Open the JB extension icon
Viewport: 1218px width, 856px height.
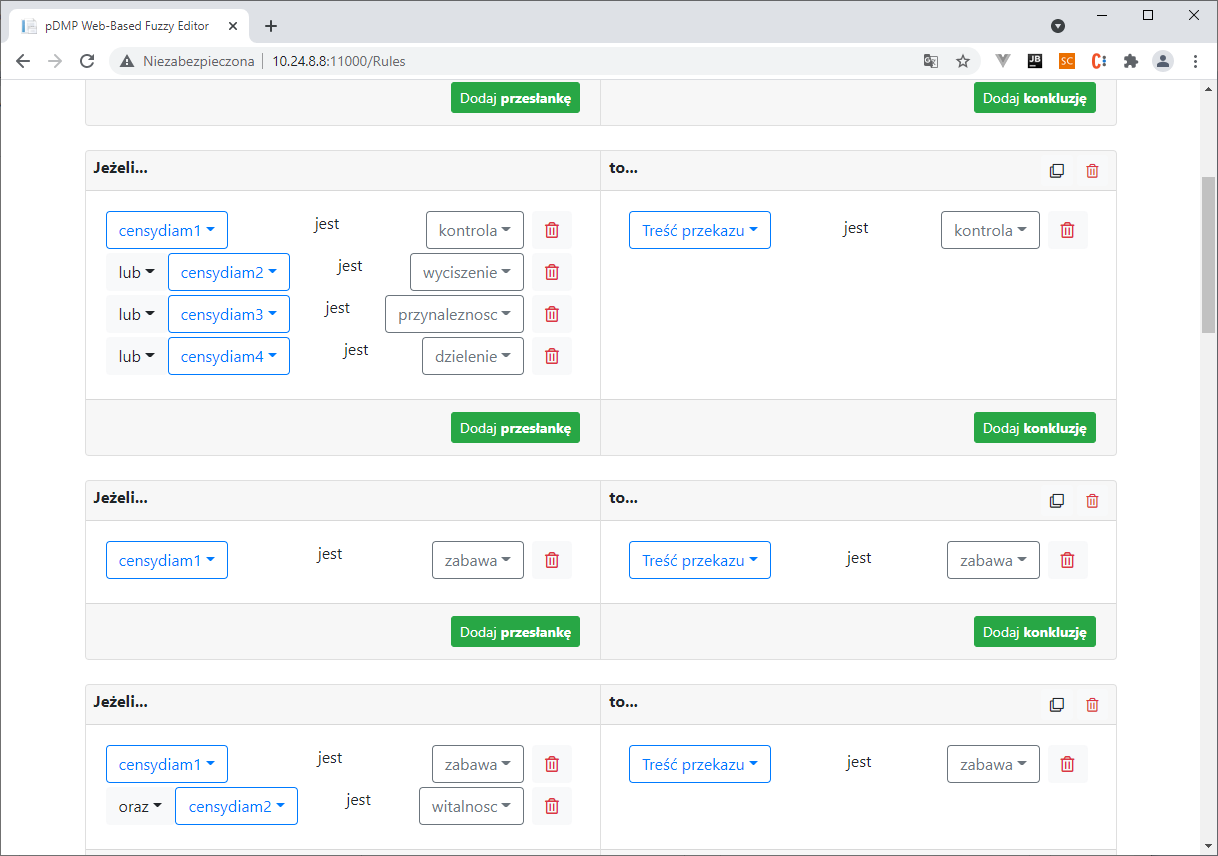1035,61
